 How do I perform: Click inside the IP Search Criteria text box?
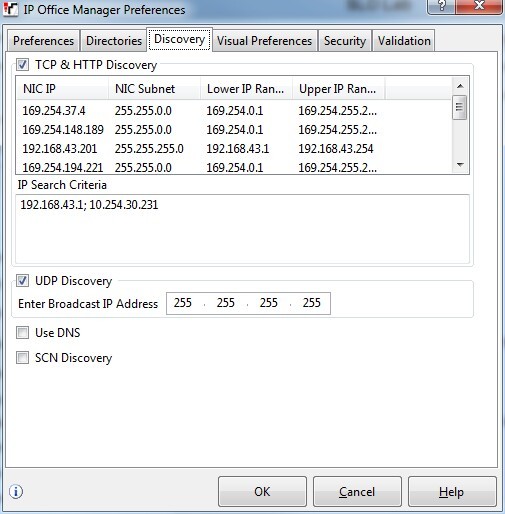pyautogui.click(x=242, y=229)
